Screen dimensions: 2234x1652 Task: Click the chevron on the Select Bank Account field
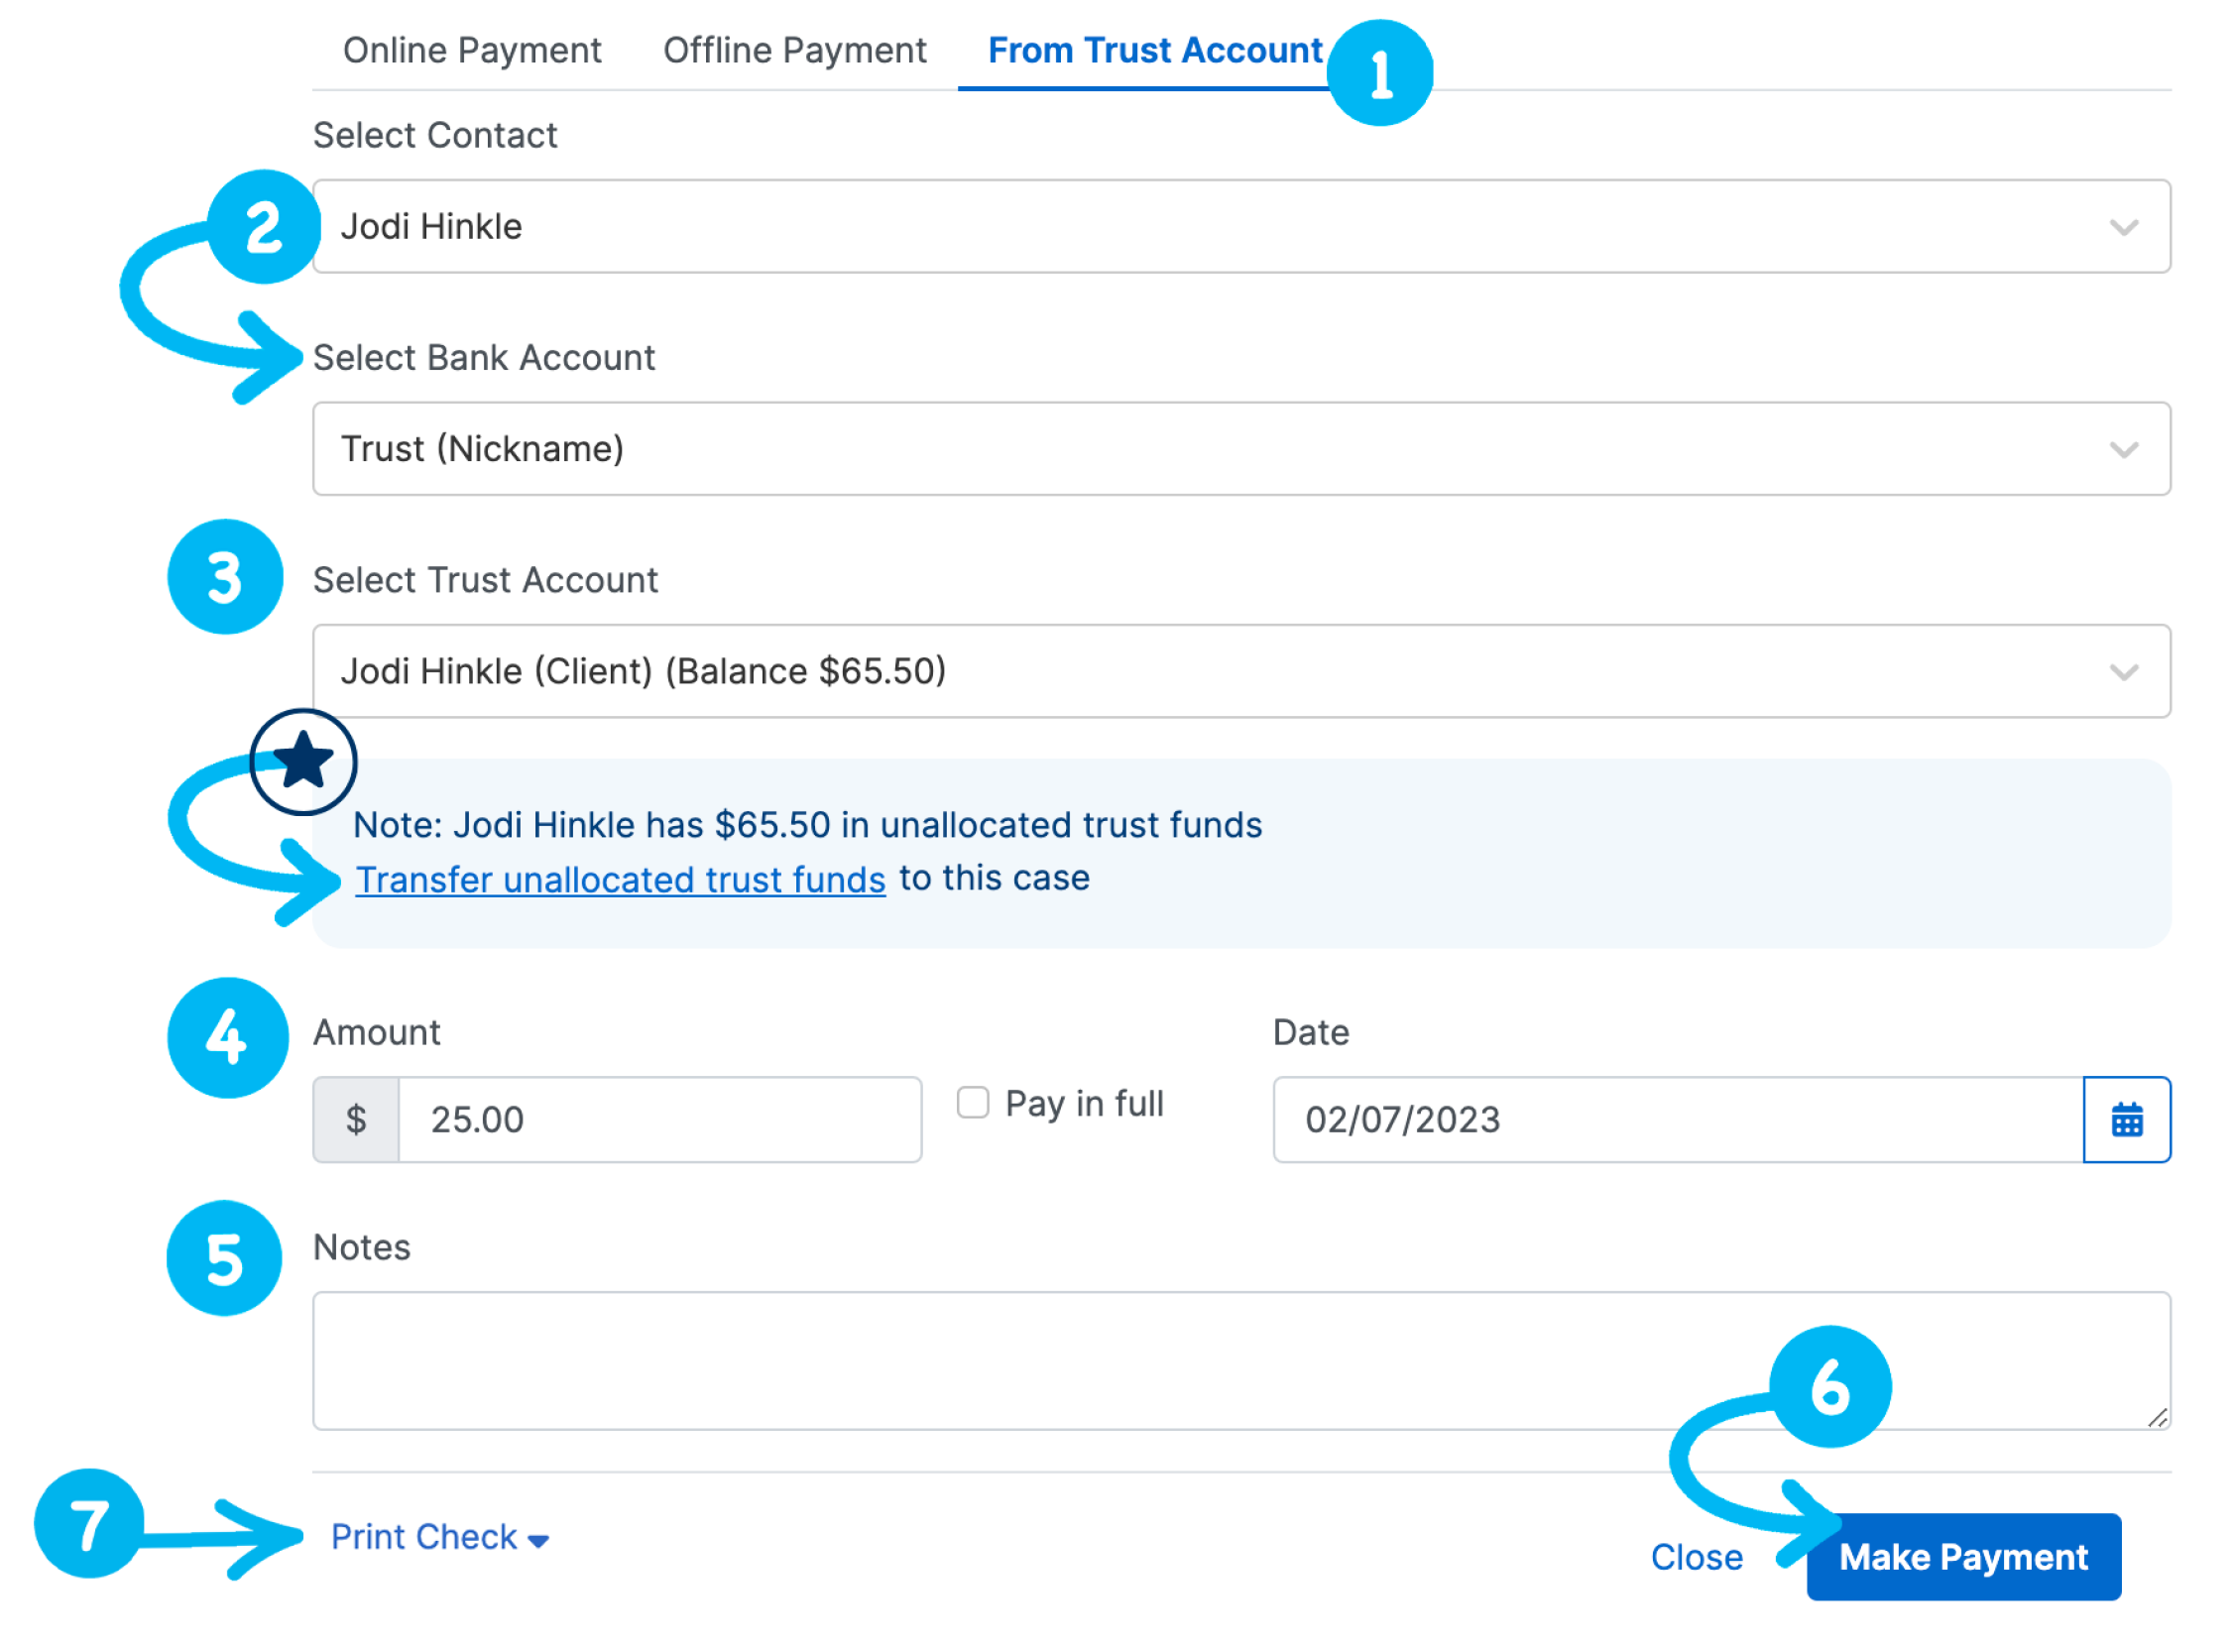pos(2125,449)
